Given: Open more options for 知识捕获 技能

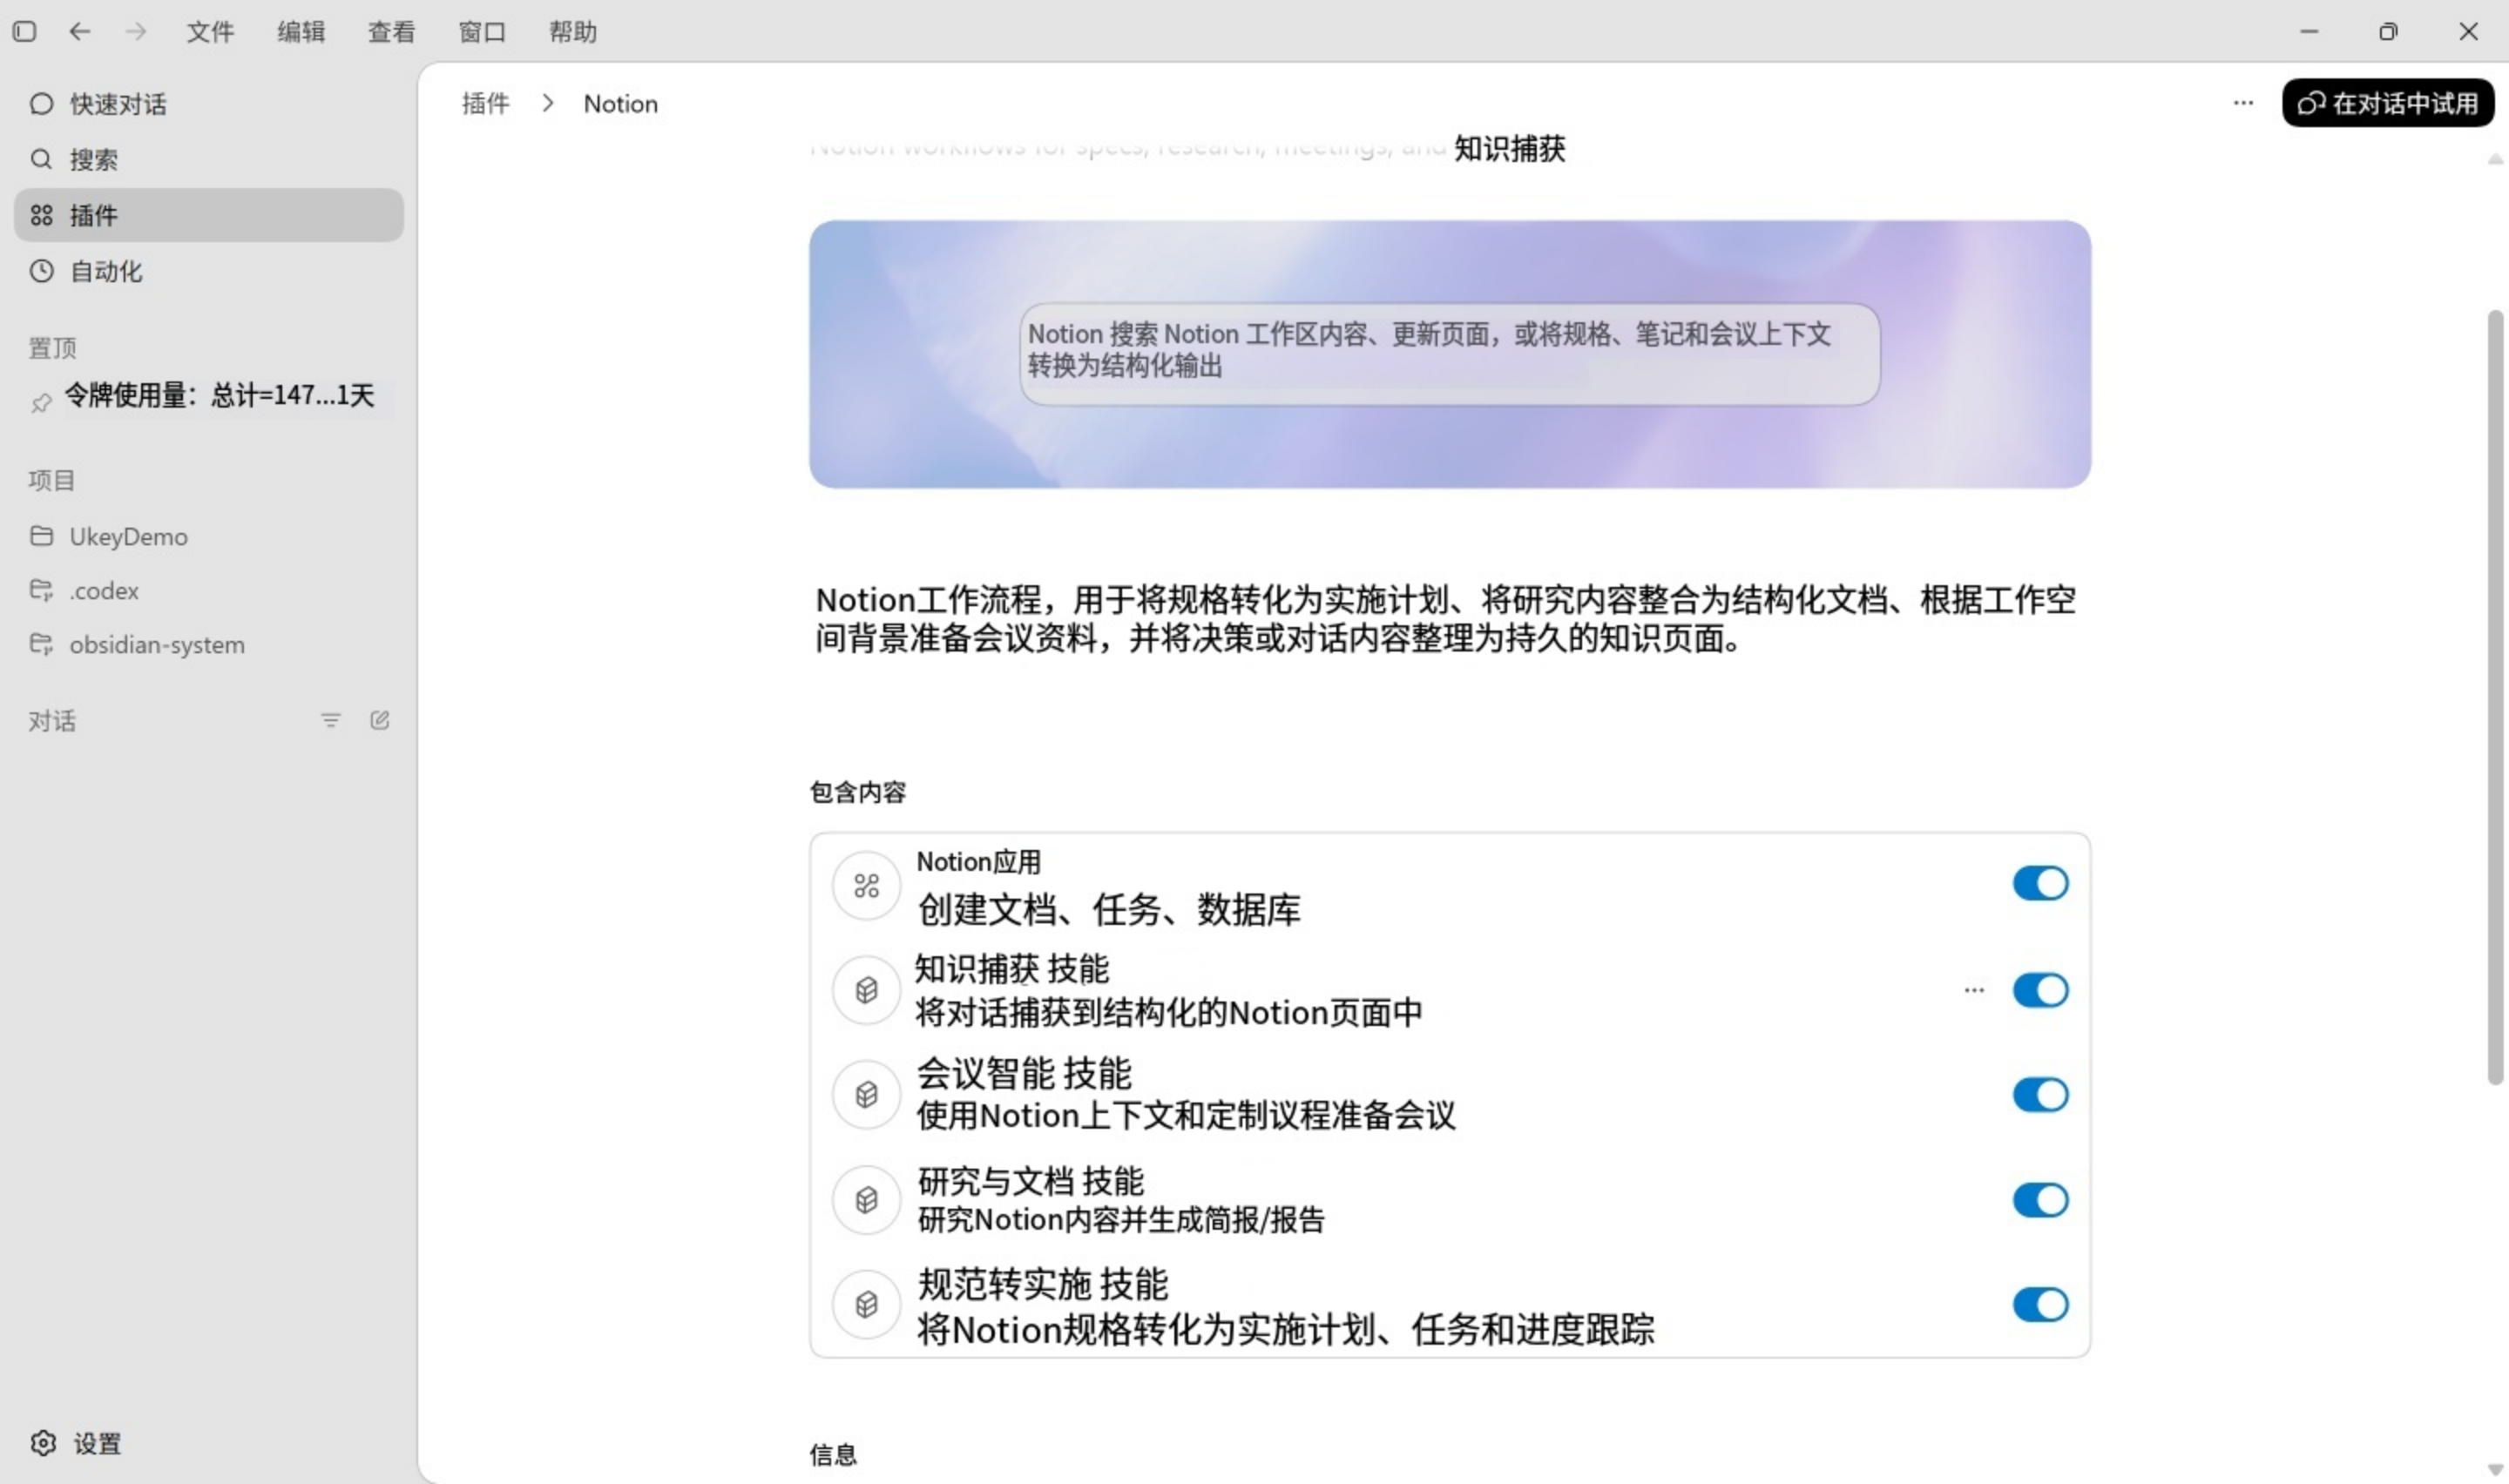Looking at the screenshot, I should [x=1973, y=990].
